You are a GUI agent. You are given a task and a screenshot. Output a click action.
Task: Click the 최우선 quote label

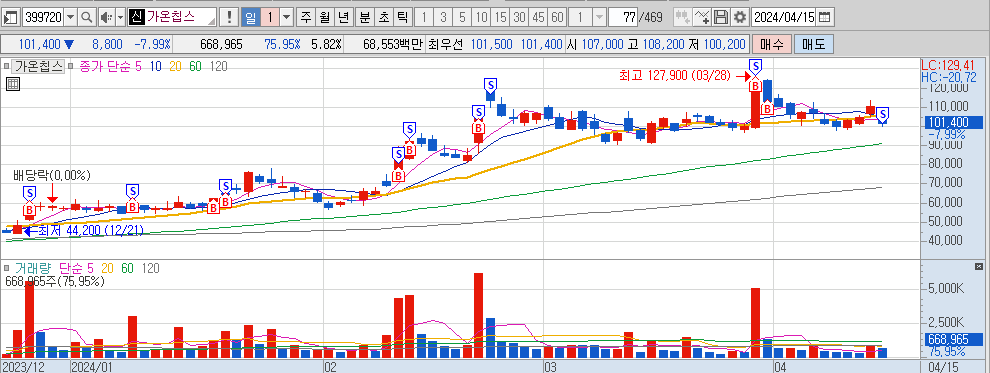click(445, 44)
